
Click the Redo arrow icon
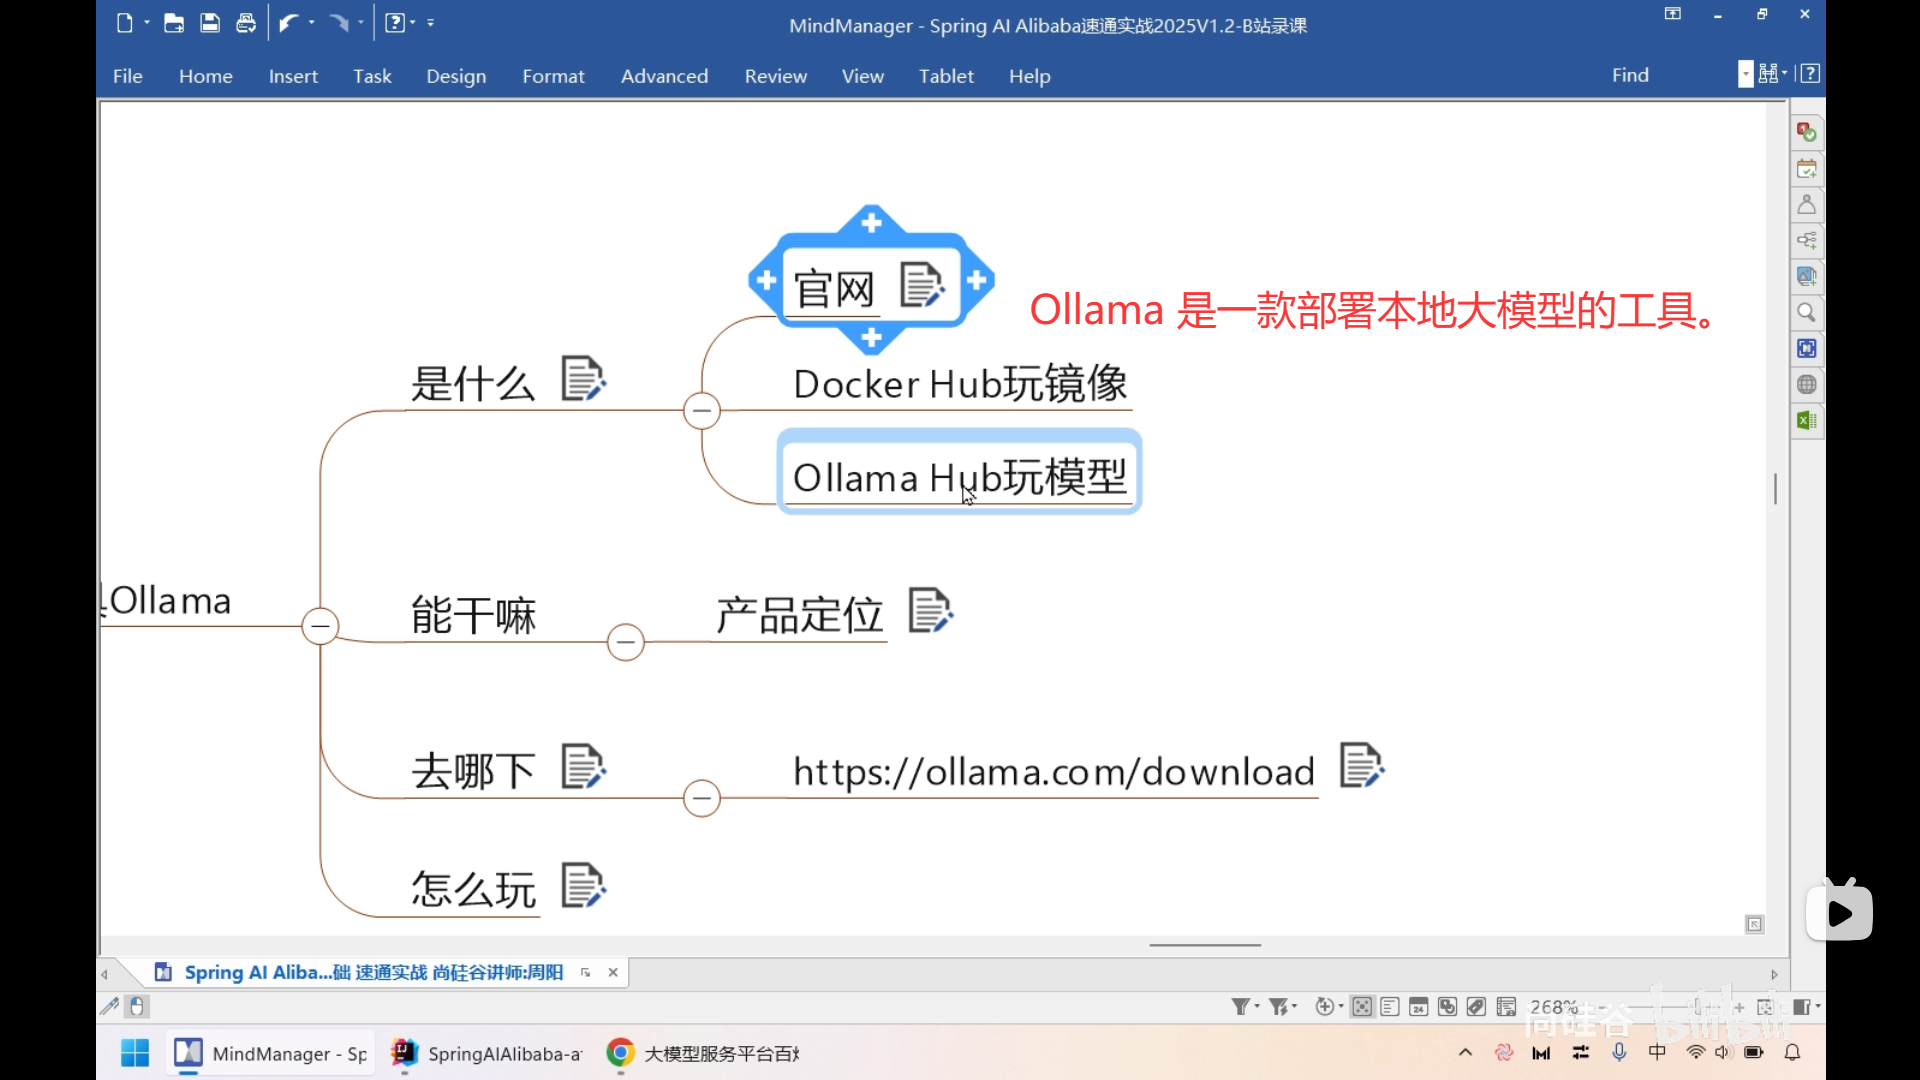(339, 23)
